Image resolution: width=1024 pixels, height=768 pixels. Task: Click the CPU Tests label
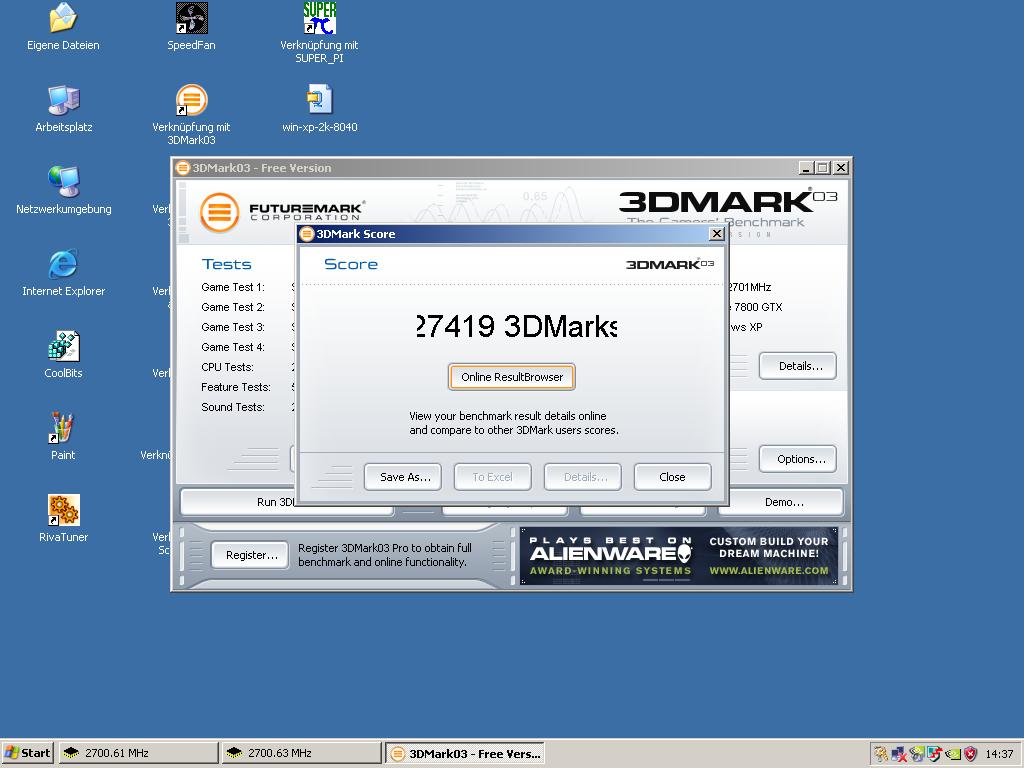227,367
